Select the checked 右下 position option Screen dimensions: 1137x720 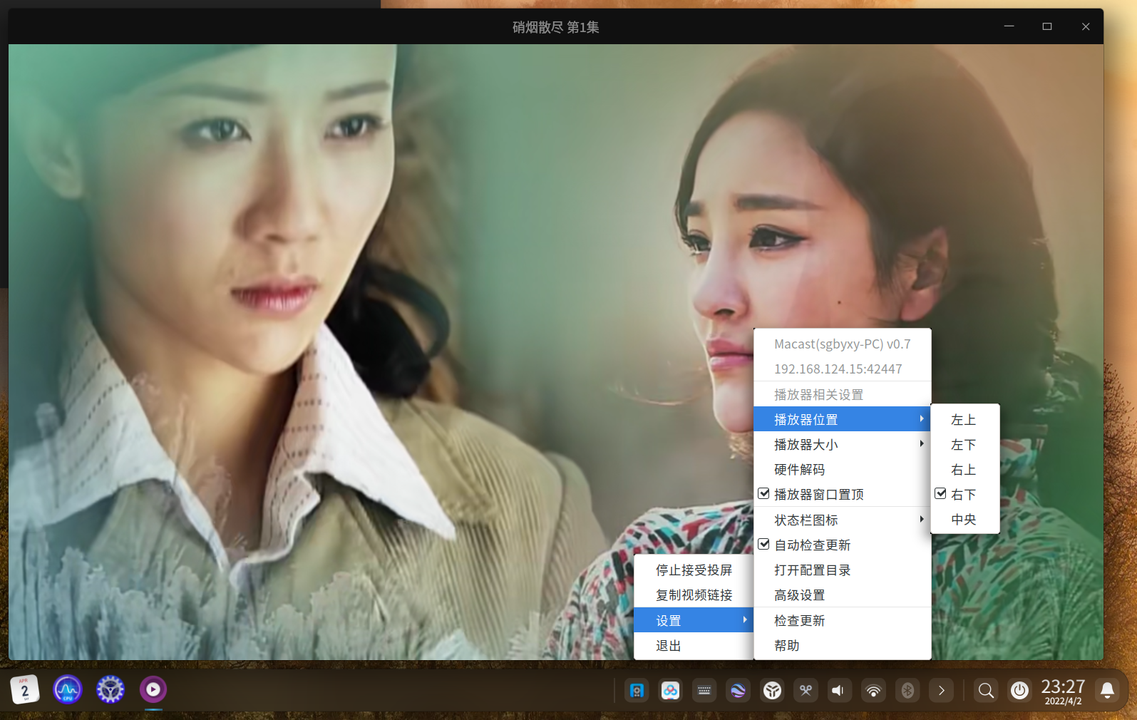(x=965, y=495)
